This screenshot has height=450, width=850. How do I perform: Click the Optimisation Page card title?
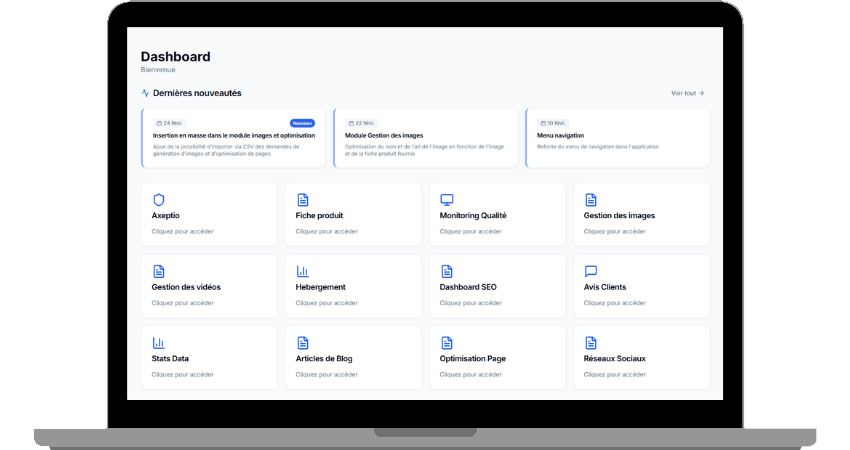click(x=472, y=358)
